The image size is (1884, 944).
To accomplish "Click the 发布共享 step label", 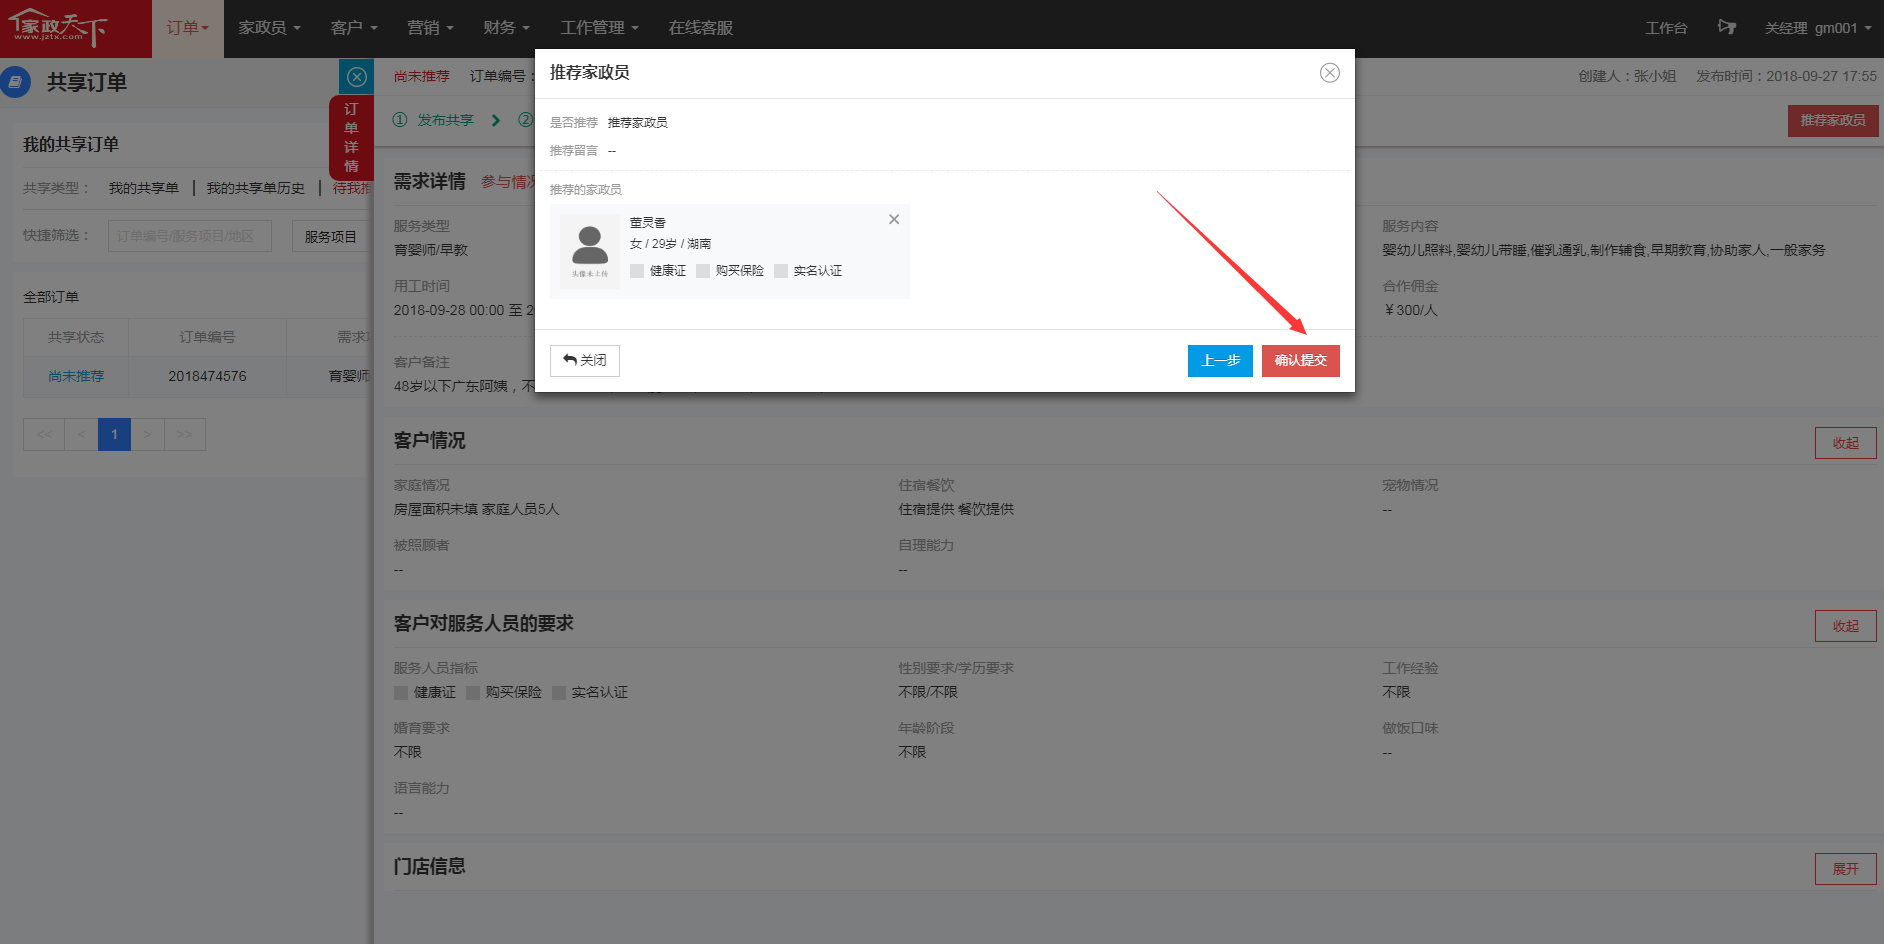I will coord(445,120).
